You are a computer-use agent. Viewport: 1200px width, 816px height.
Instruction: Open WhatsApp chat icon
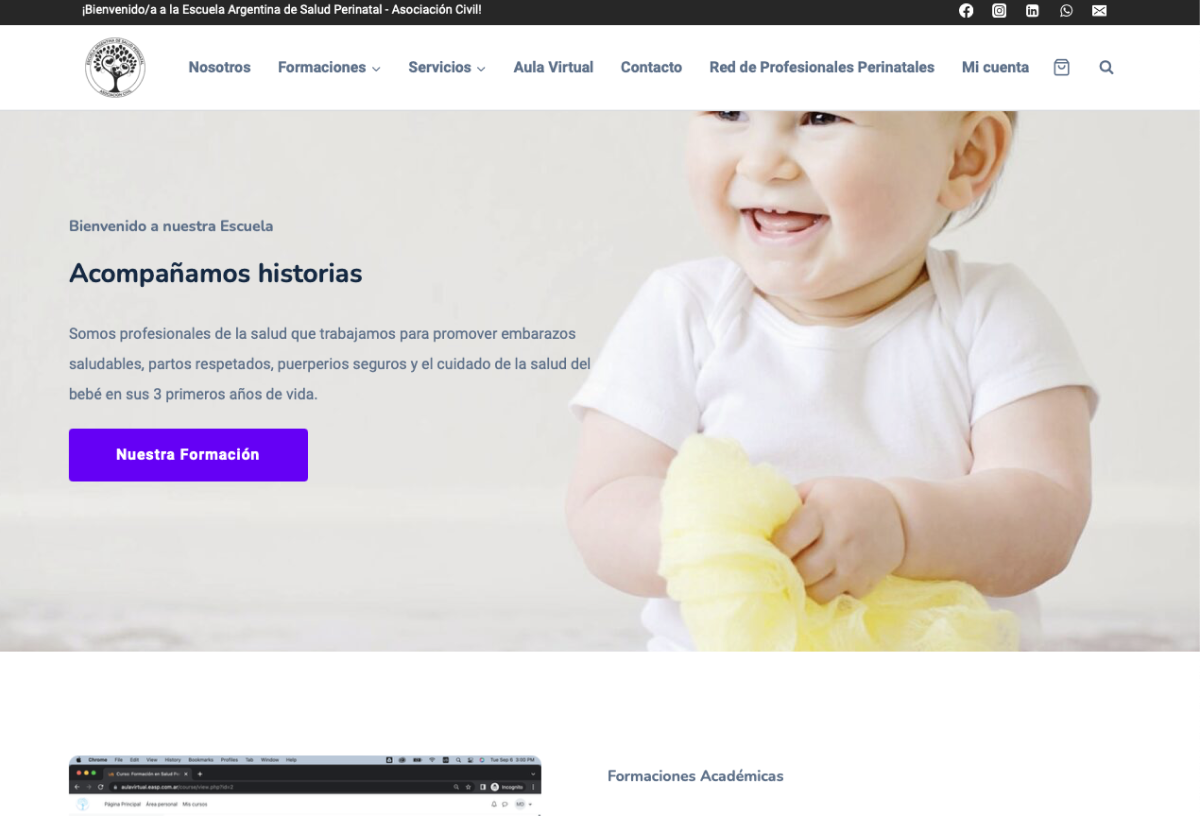1066,11
